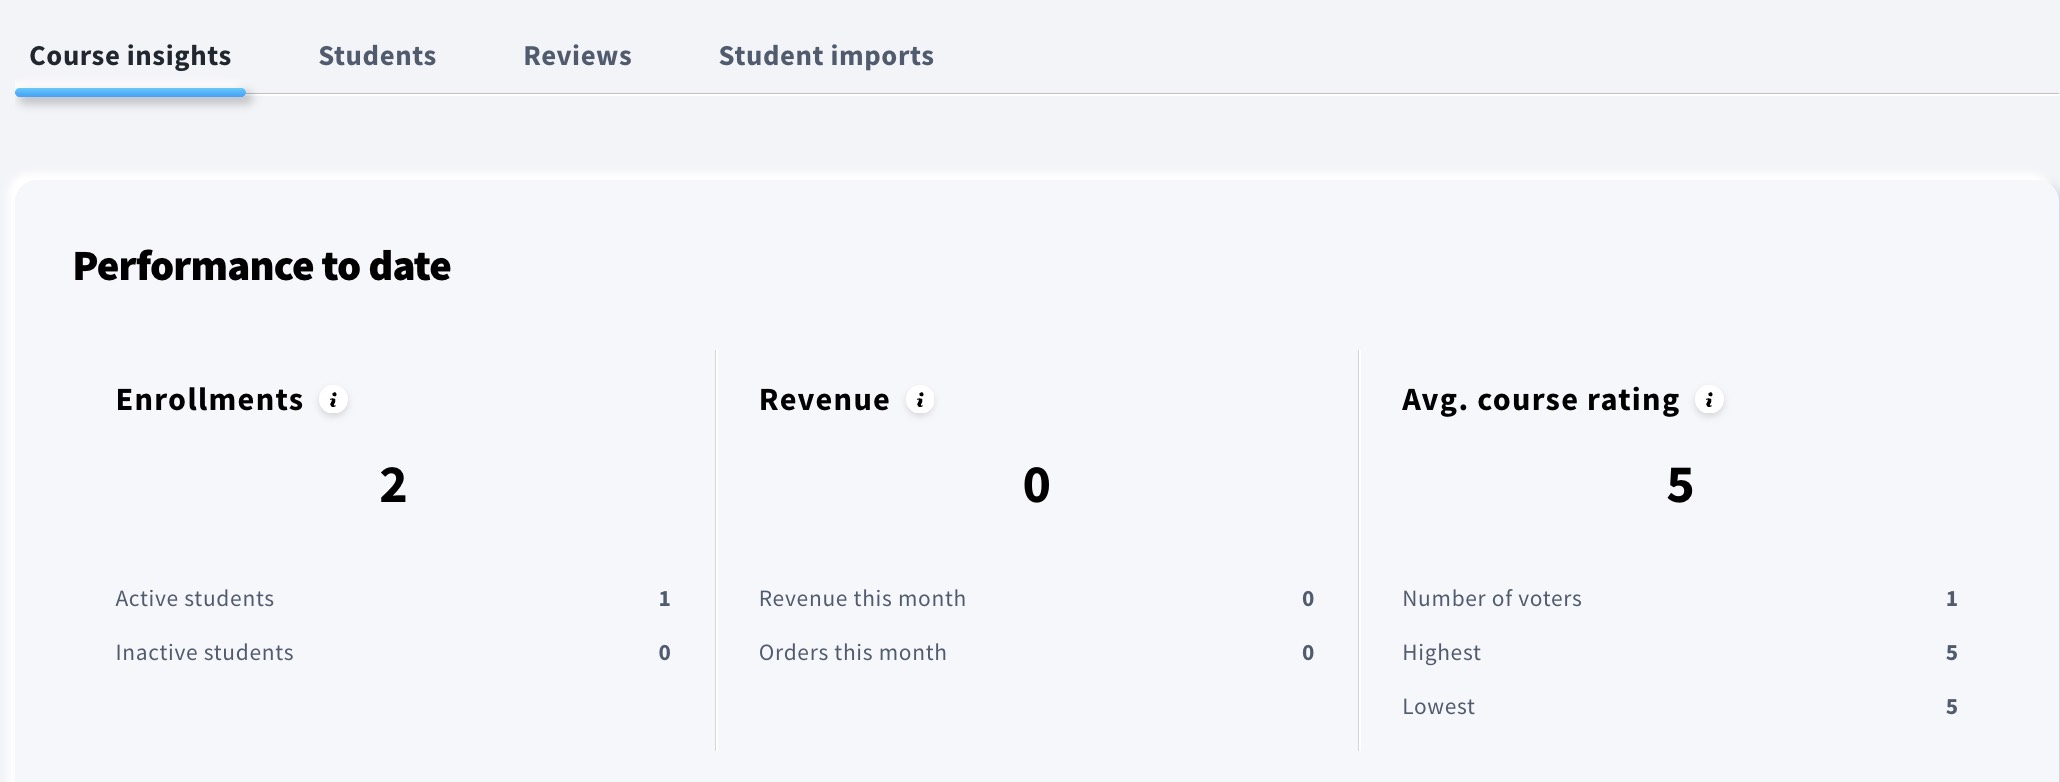This screenshot has width=2060, height=782.
Task: Open the Students tab
Action: click(377, 56)
